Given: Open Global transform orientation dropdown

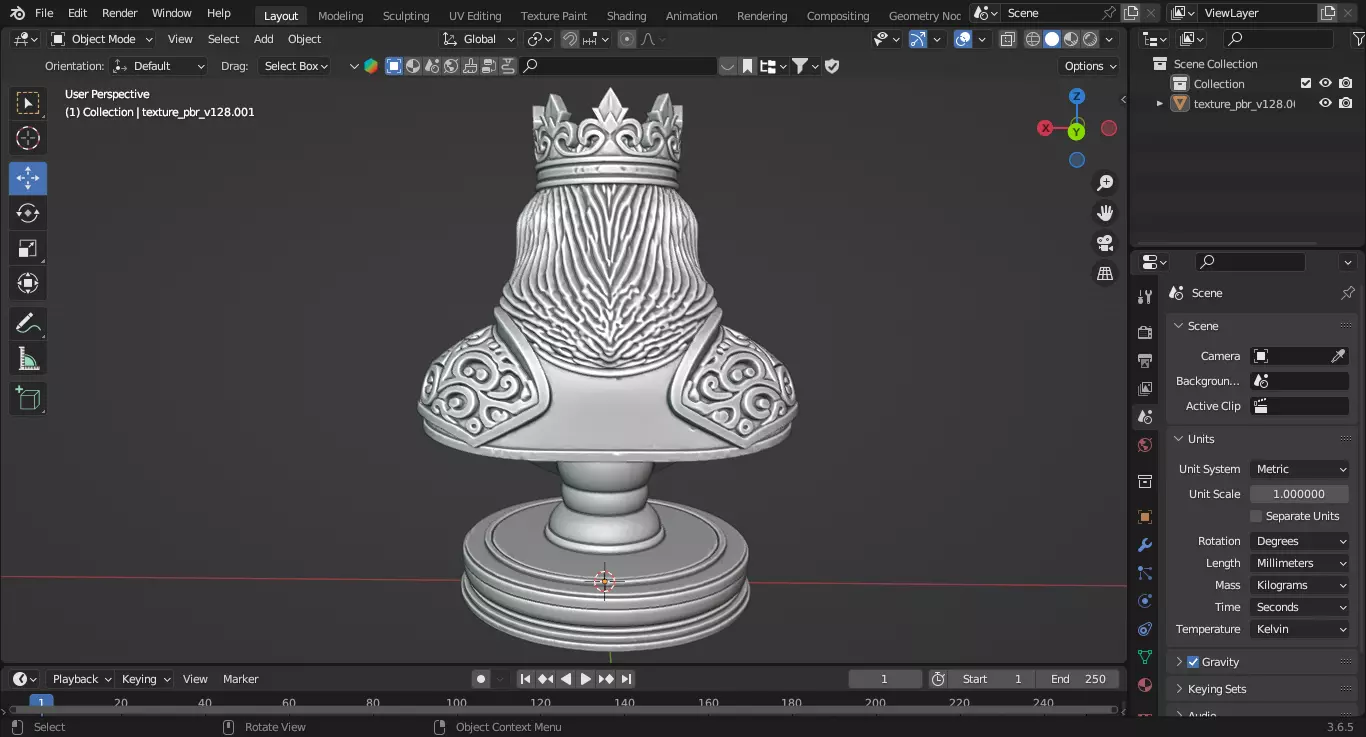Looking at the screenshot, I should tap(479, 39).
